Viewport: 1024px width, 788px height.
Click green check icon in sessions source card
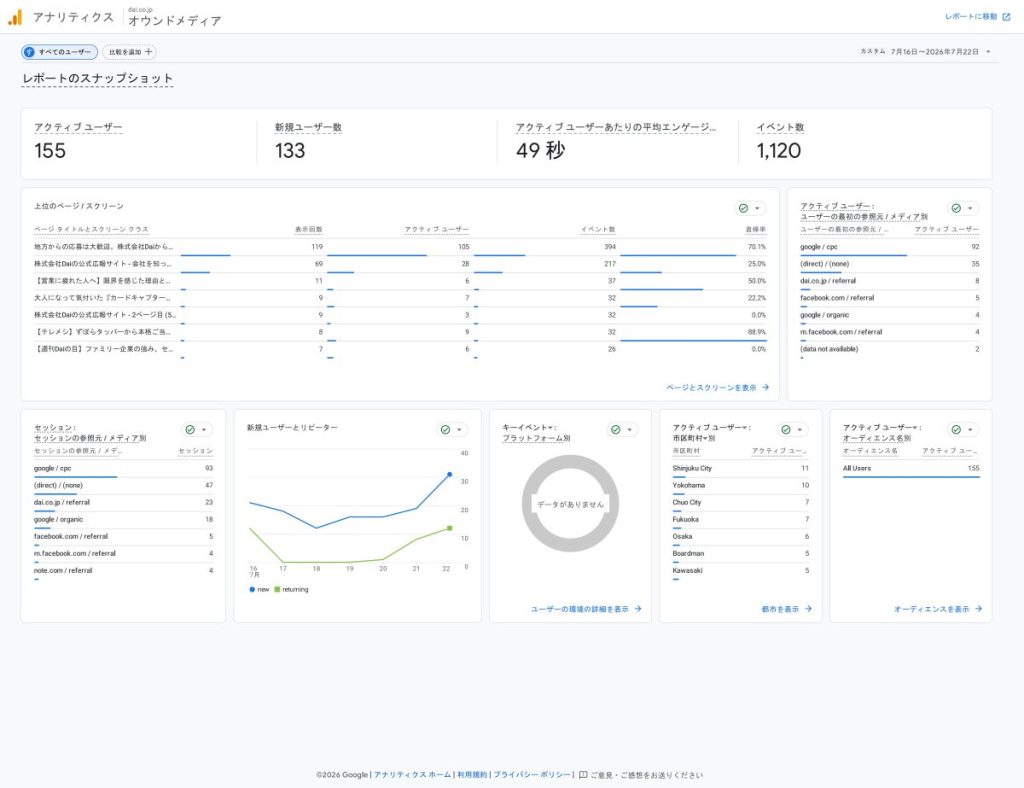pyautogui.click(x=190, y=430)
